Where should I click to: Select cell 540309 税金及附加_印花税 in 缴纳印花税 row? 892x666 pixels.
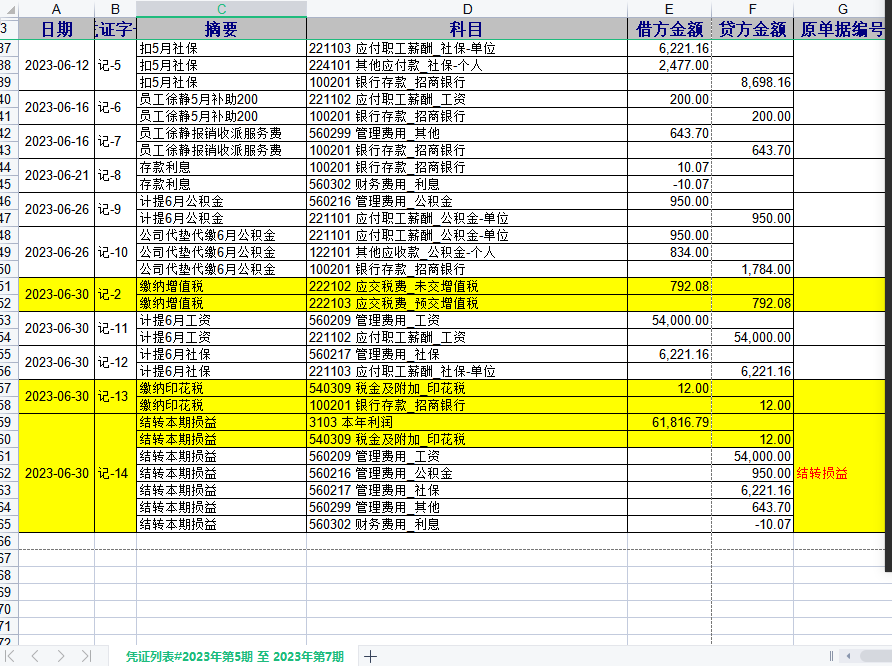[467, 388]
